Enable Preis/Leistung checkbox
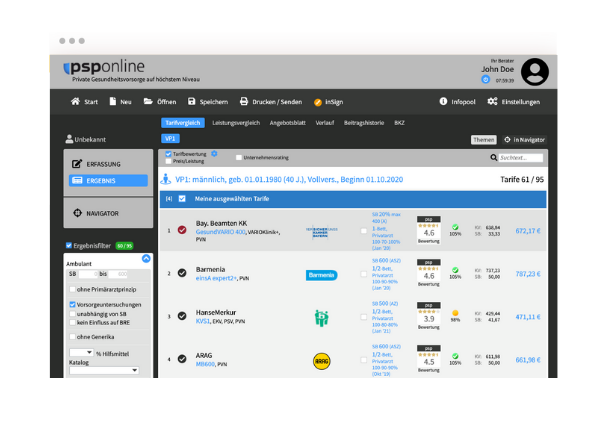The height and width of the screenshot is (426, 600). pos(168,161)
